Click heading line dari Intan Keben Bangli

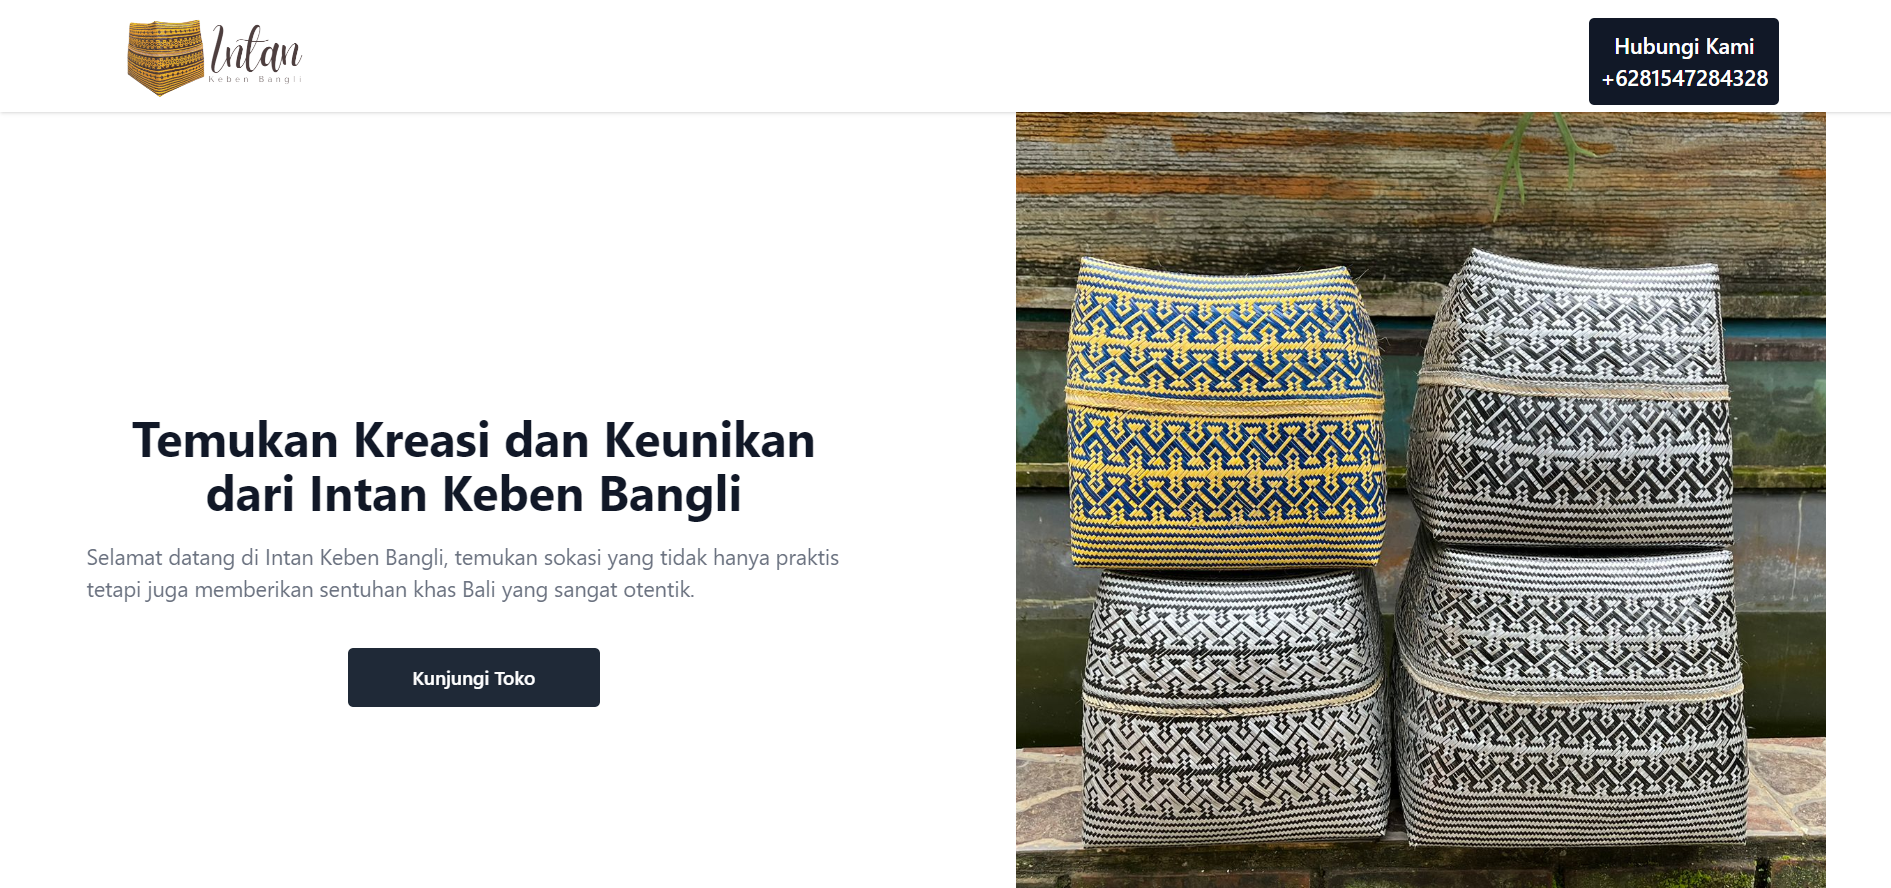[x=474, y=494]
